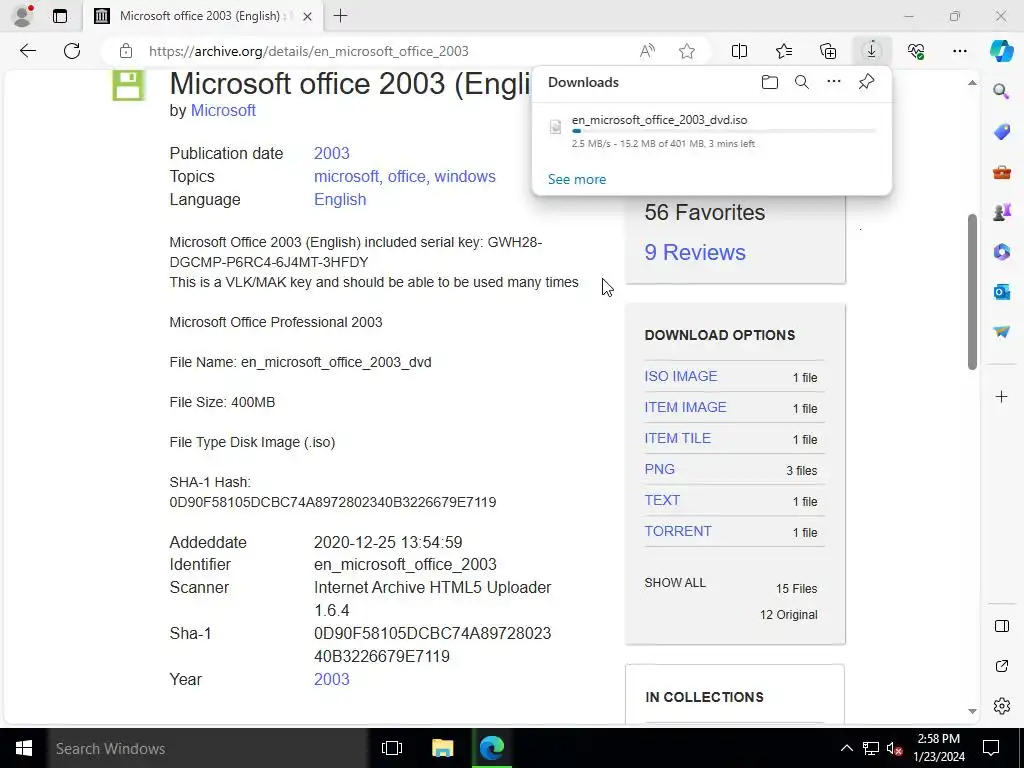Download the TORRENT option
Screen dimensions: 1024x768
(678, 531)
